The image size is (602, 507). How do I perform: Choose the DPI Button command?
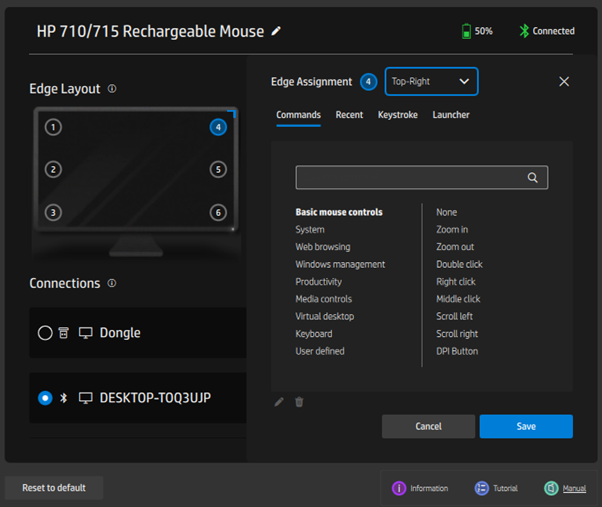click(x=457, y=351)
